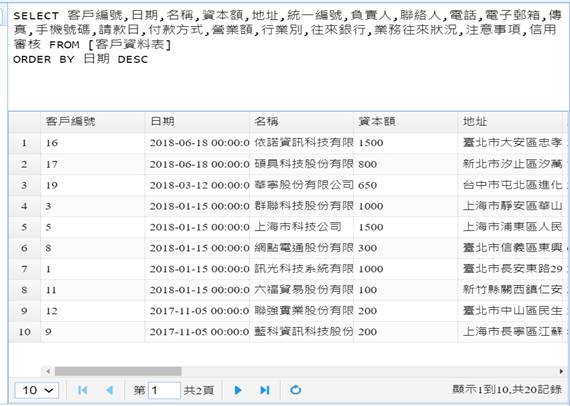Click address 臺北市中山區民生 cell
The image size is (570, 406).
tap(510, 311)
